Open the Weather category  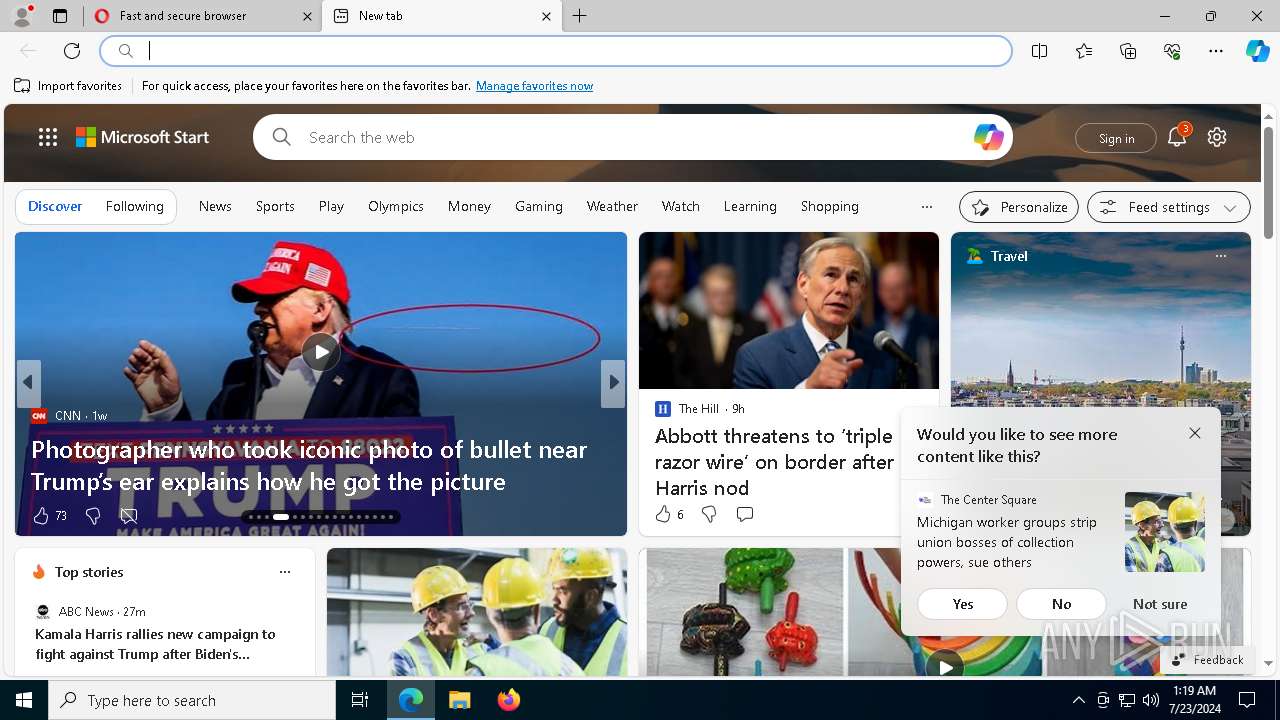[612, 206]
